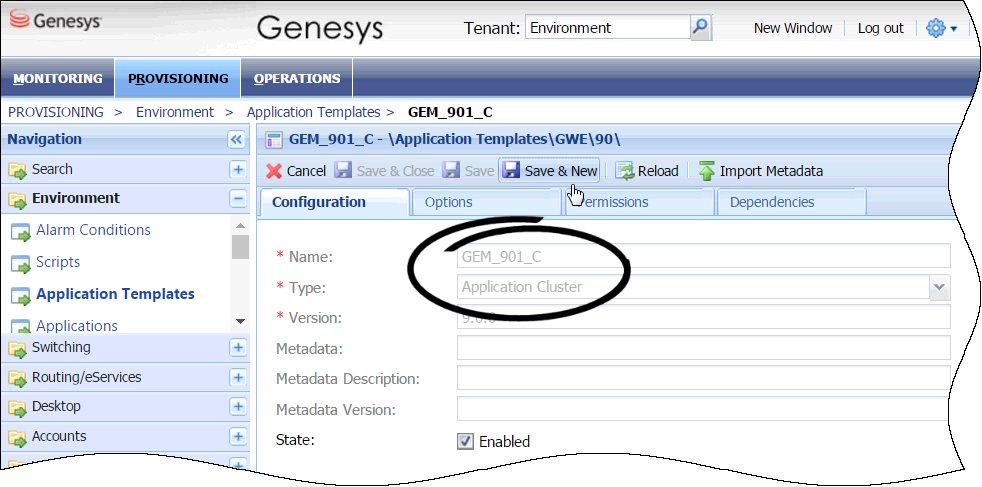Click the Metadata Description input field
This screenshot has height=487, width=982.
[x=702, y=379]
